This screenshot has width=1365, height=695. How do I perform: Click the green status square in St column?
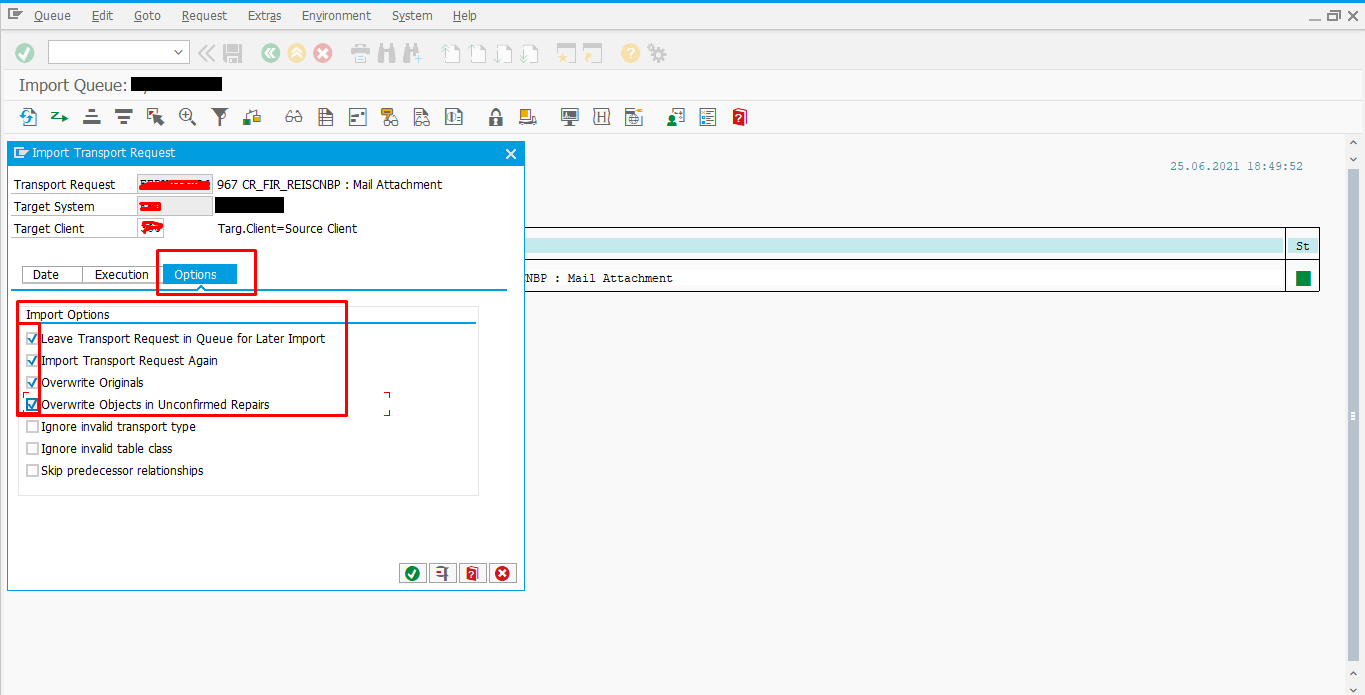pos(1303,278)
